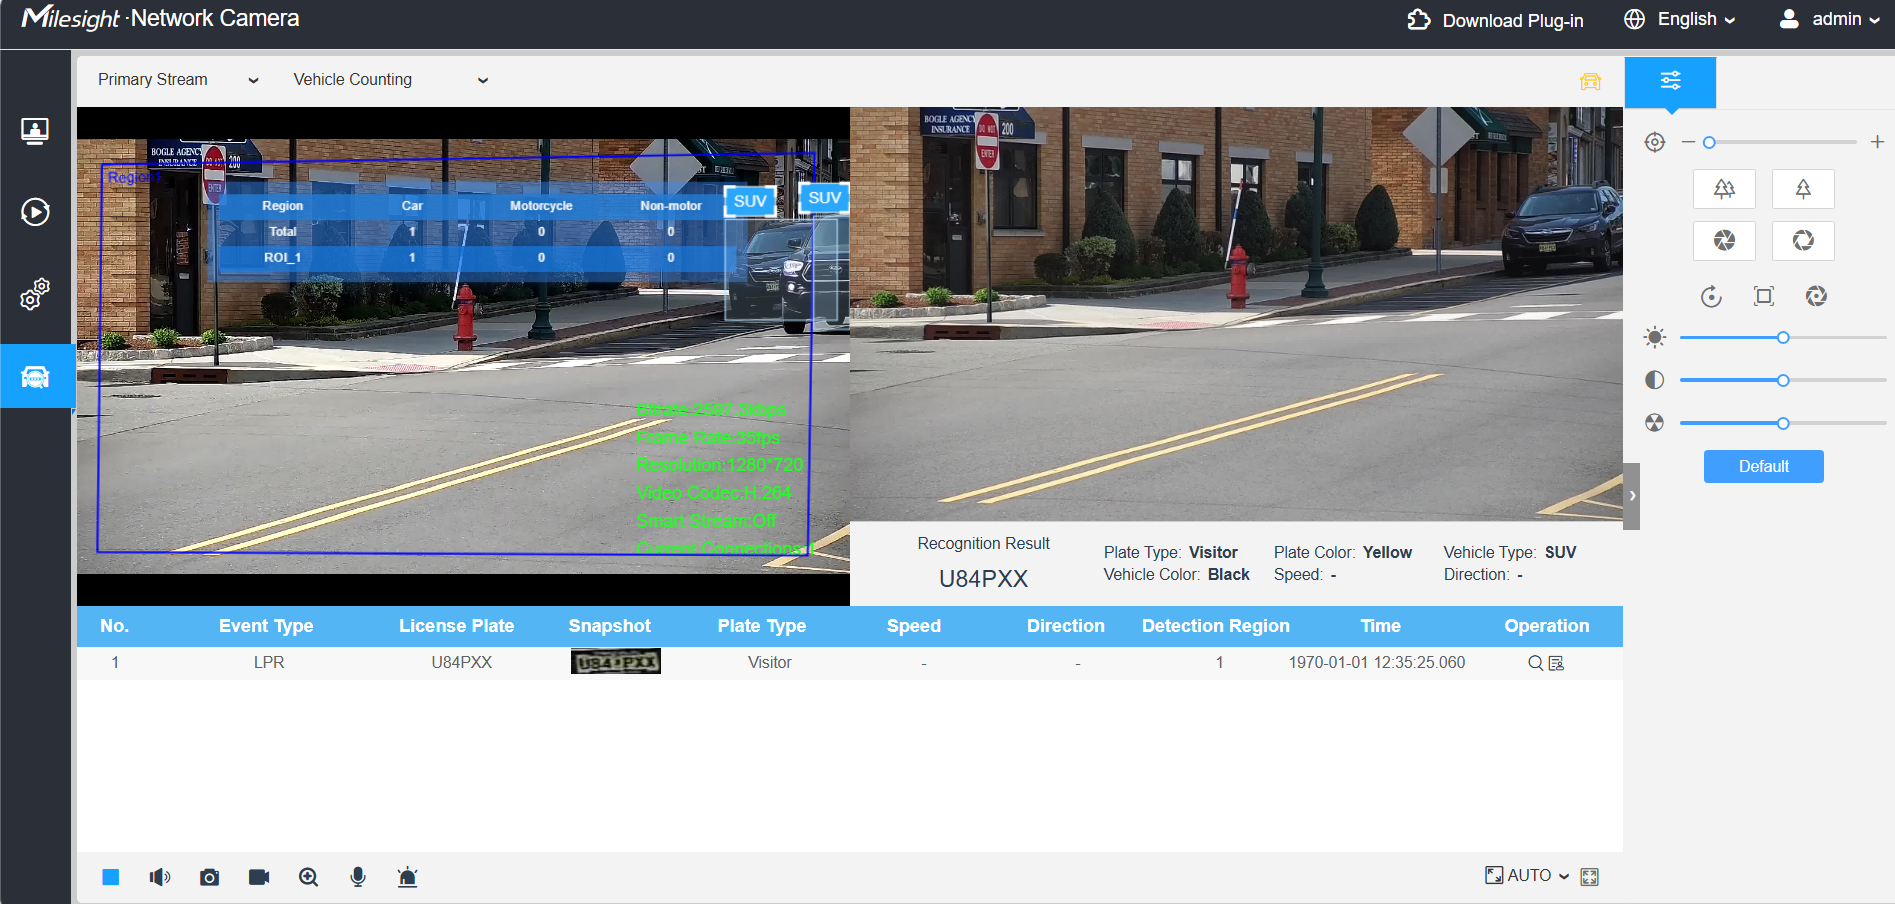1895x904 pixels.
Task: Search the U84PXX record with magnifier icon
Action: coord(1535,663)
